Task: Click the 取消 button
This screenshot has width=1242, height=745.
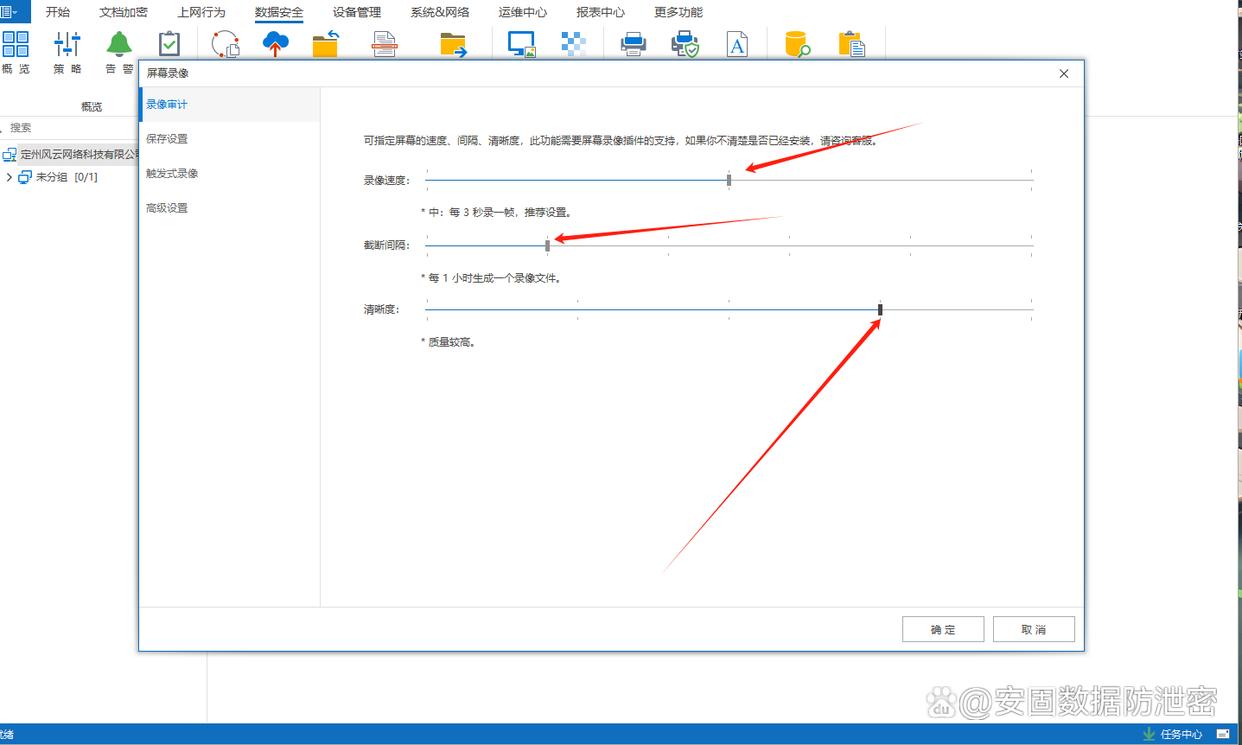Action: [x=1034, y=629]
